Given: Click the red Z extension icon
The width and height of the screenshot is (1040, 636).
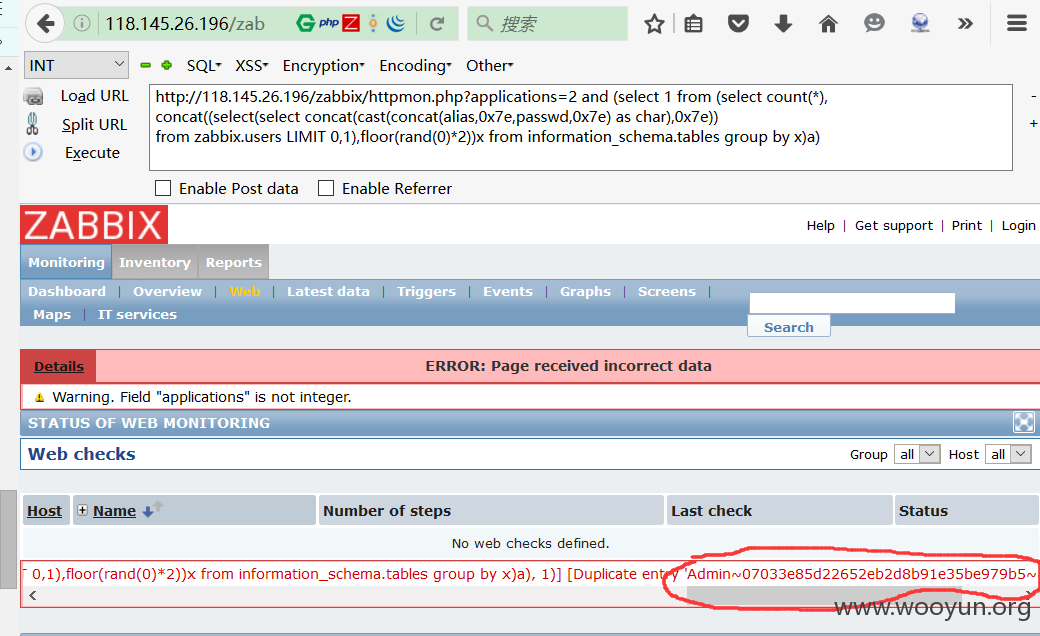Looking at the screenshot, I should 351,24.
